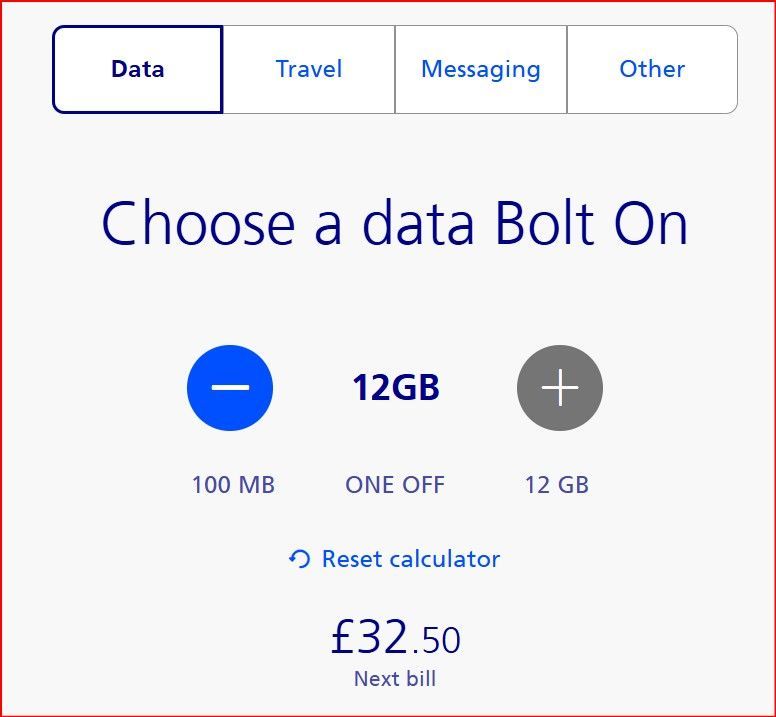Click the 100 MB minimum label

[233, 485]
